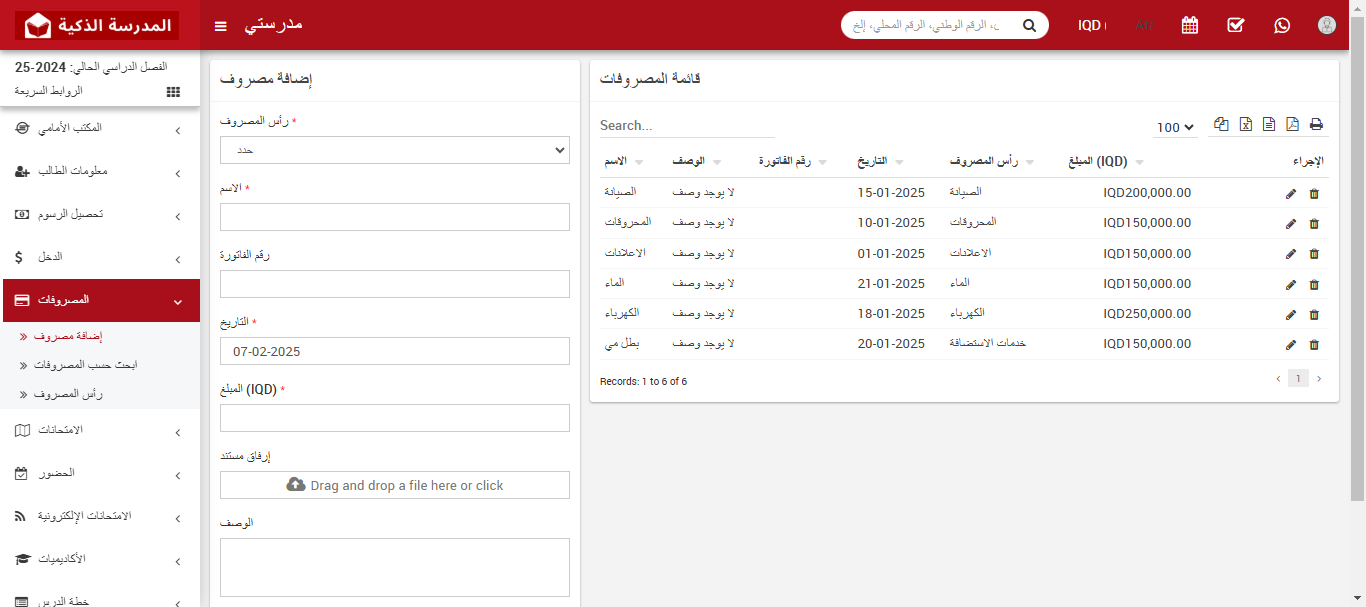Image resolution: width=1366 pixels, height=607 pixels.
Task: Collapse the المصروفات sidebar menu
Action: (100, 299)
